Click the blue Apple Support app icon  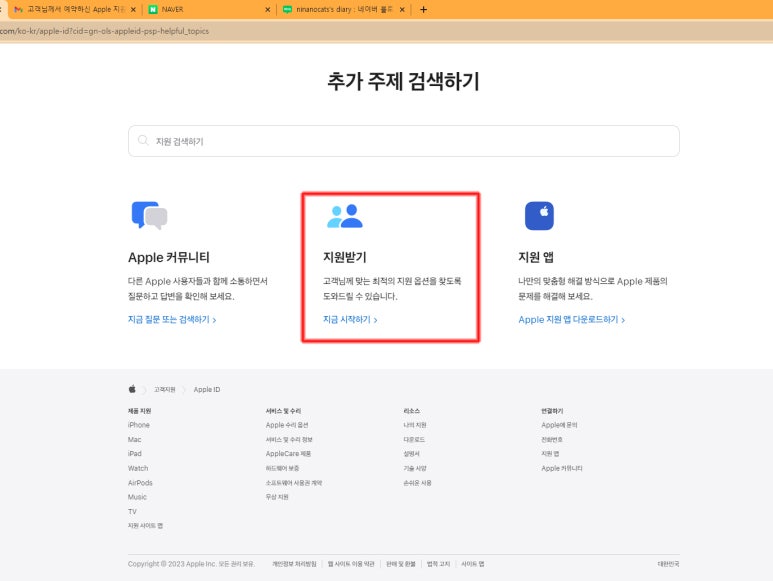(x=539, y=216)
